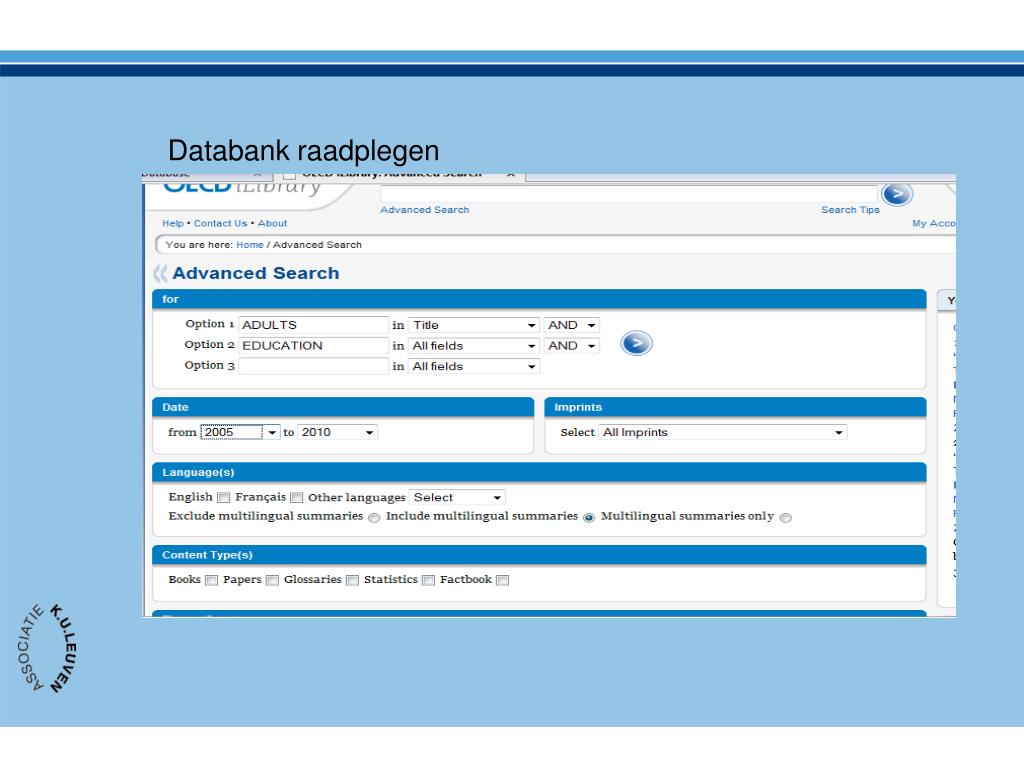1024x768 pixels.
Task: Open the Option 2 AND operator dropdown
Action: (x=571, y=346)
